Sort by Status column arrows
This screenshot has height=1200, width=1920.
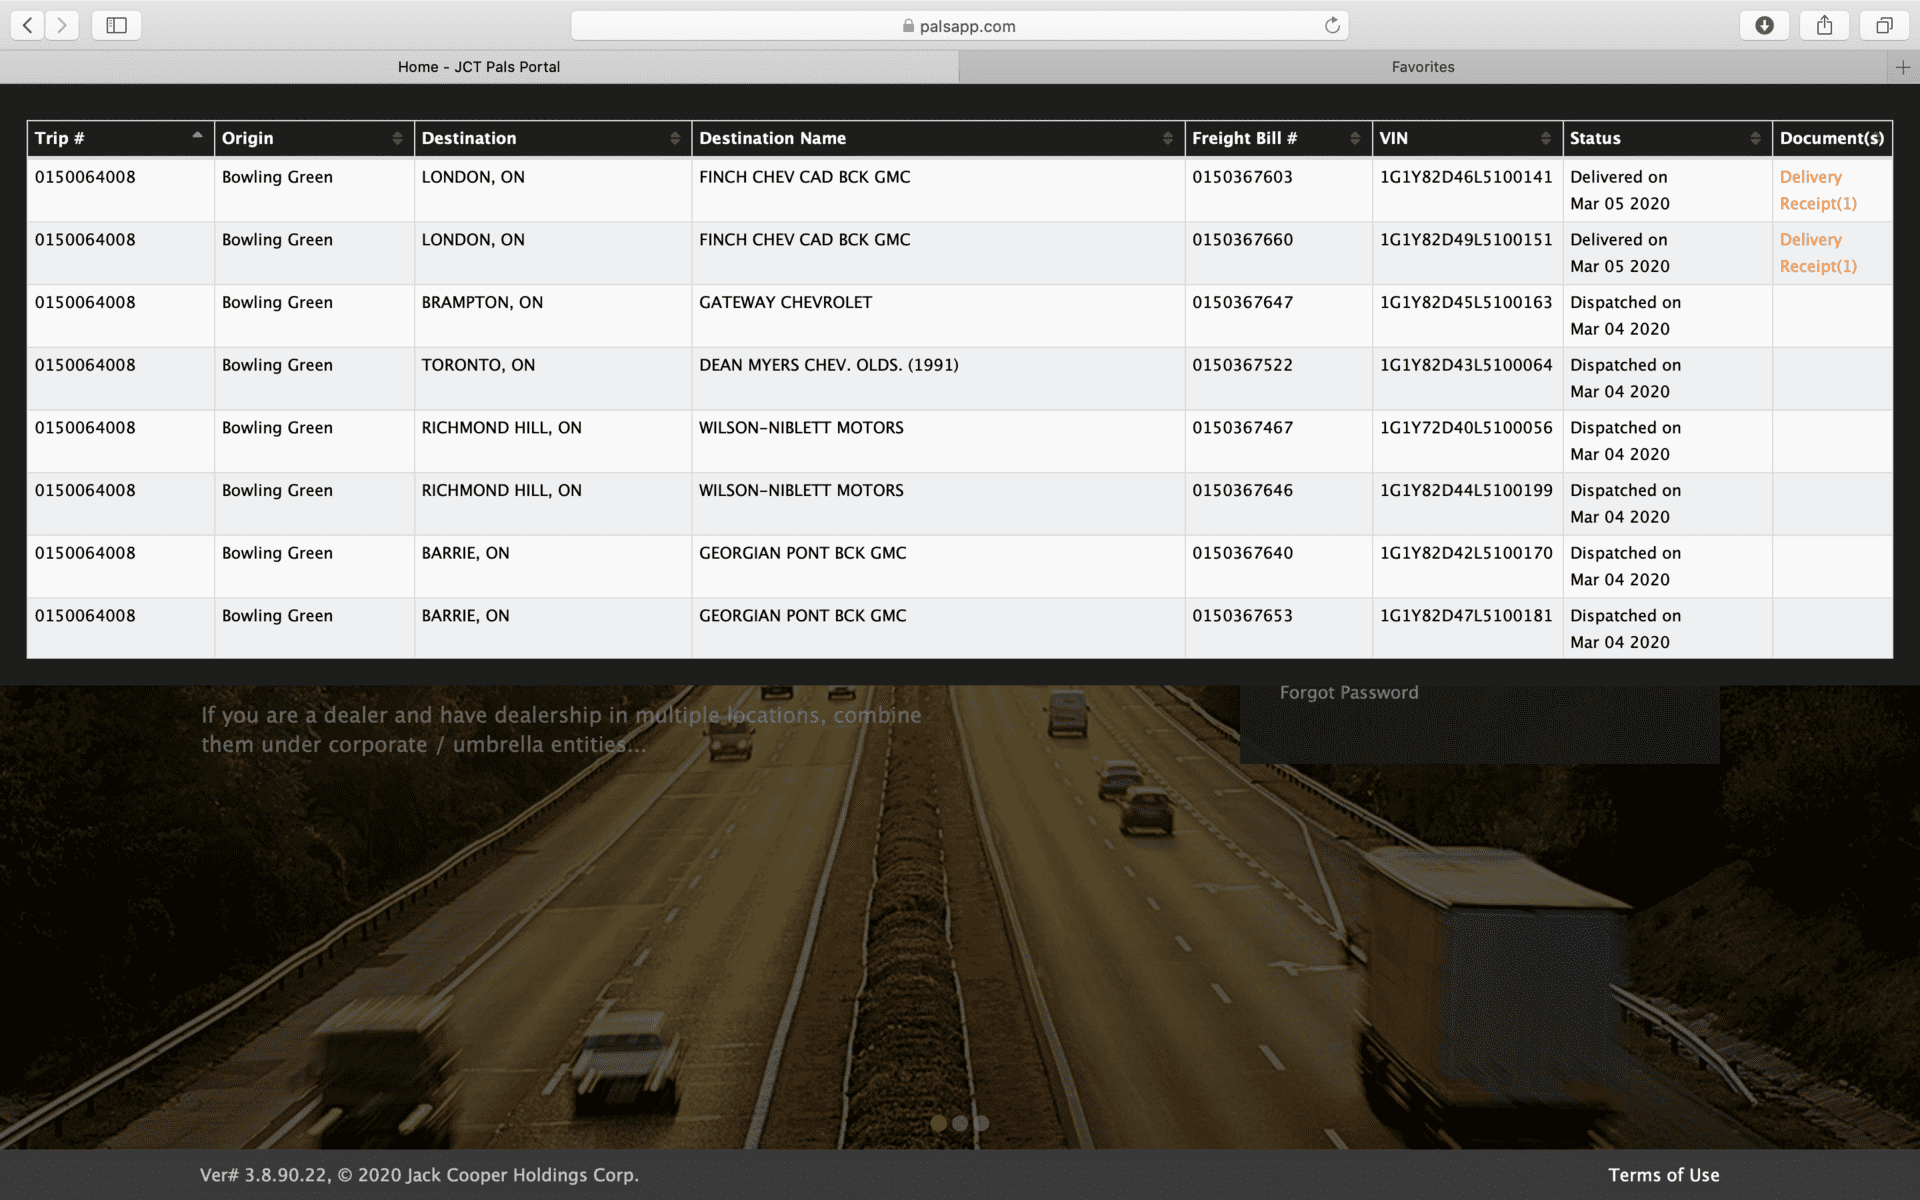tap(1755, 138)
